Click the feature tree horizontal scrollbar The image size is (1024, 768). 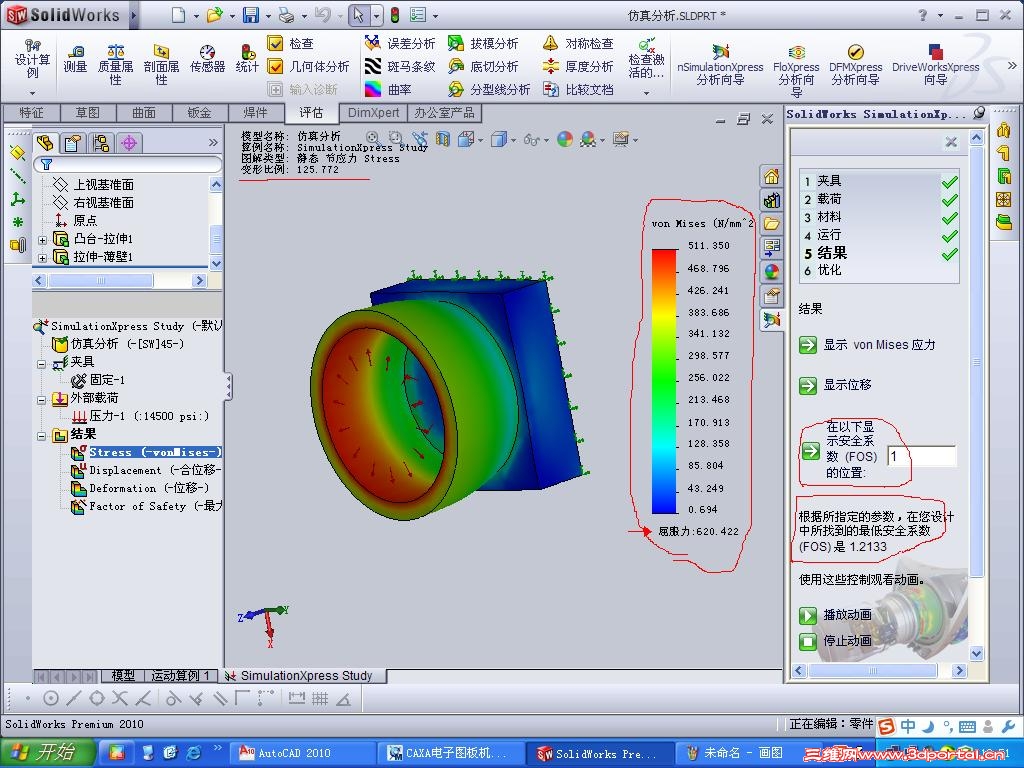click(x=101, y=280)
